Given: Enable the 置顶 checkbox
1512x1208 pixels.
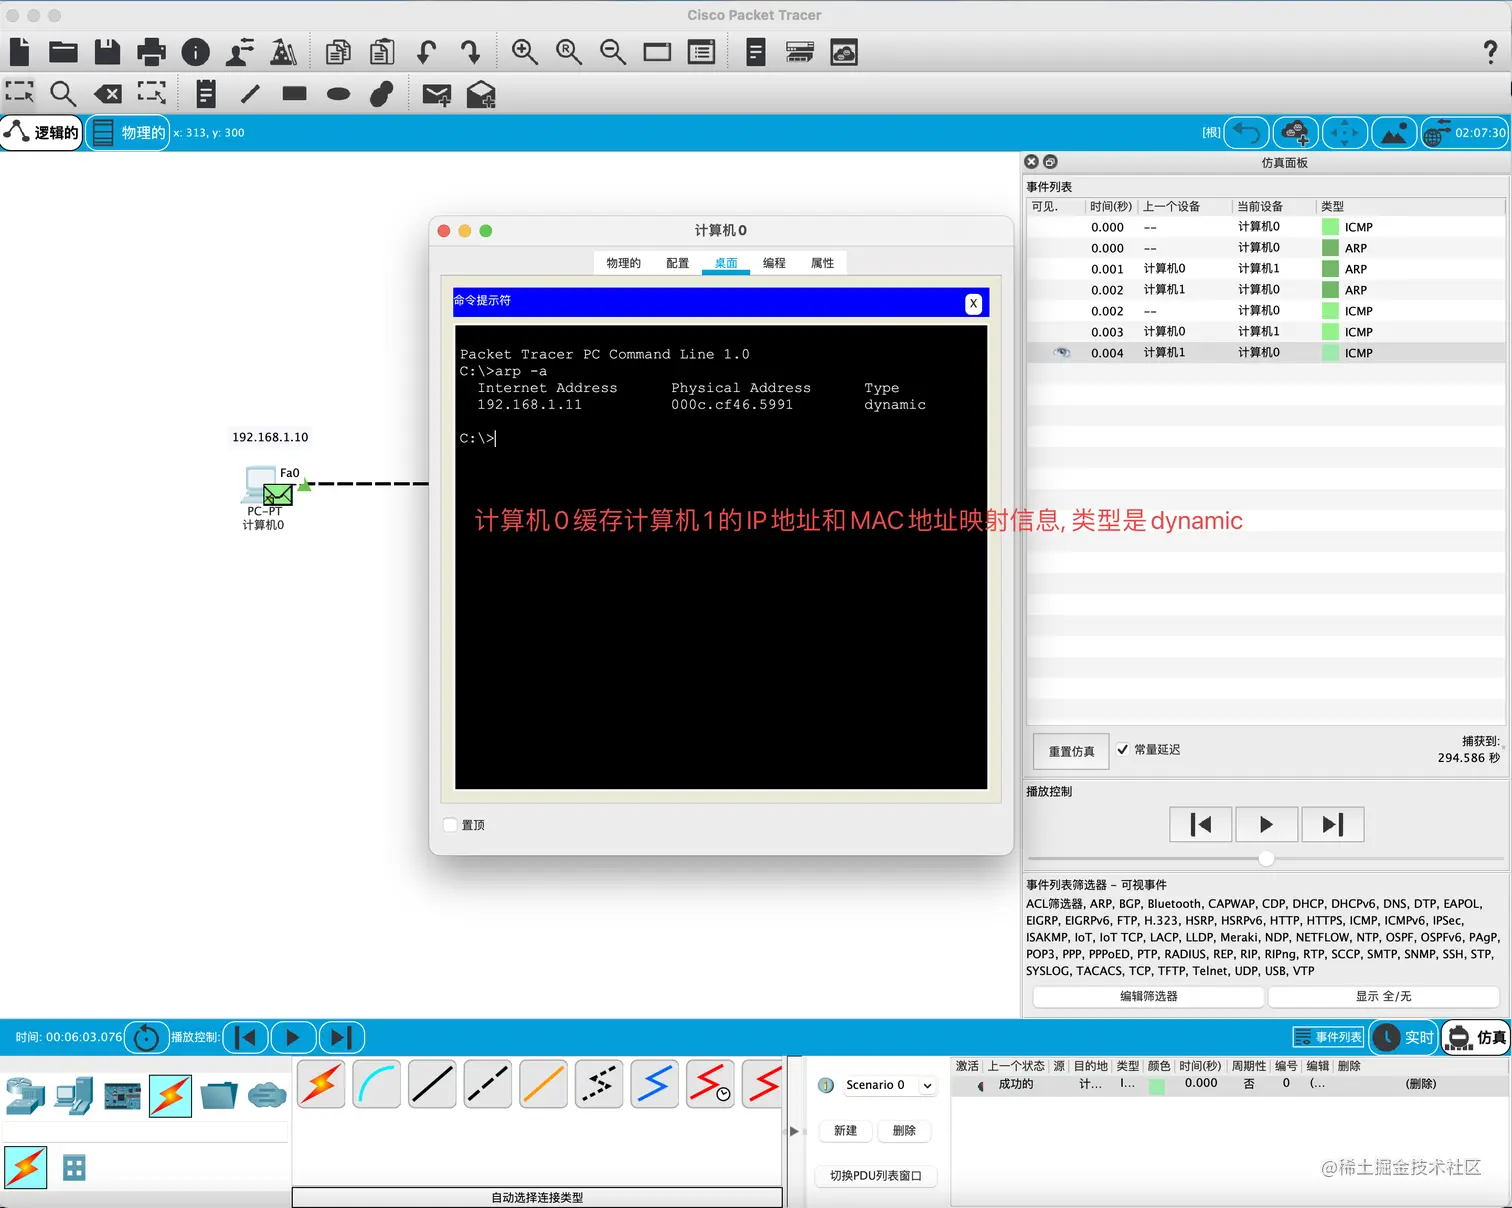Looking at the screenshot, I should [451, 825].
